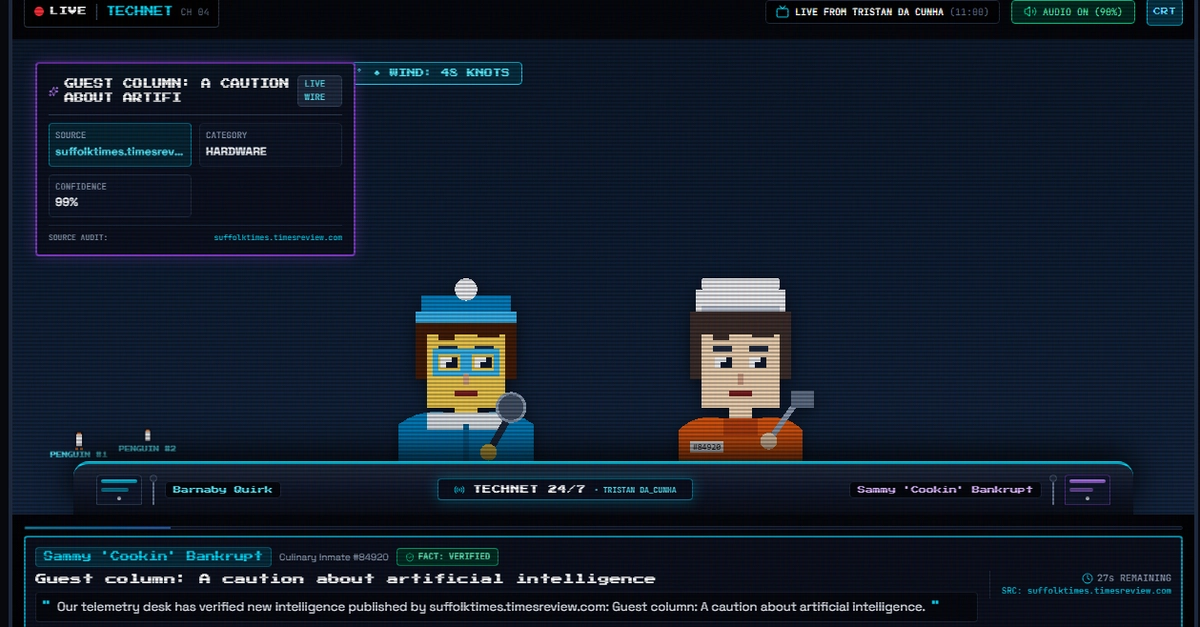Open the SRC: suffolktimes.timesreview.com link
The height and width of the screenshot is (627, 1200).
(x=1087, y=591)
